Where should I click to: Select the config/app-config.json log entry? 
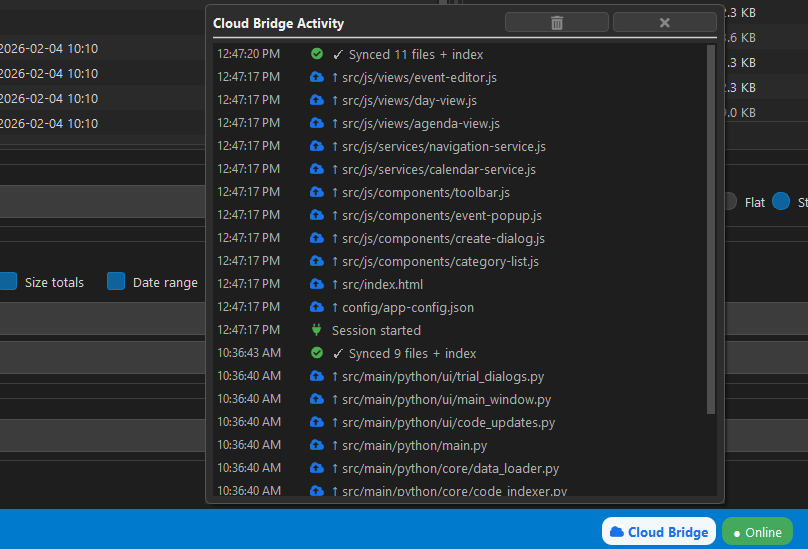[x=460, y=307]
